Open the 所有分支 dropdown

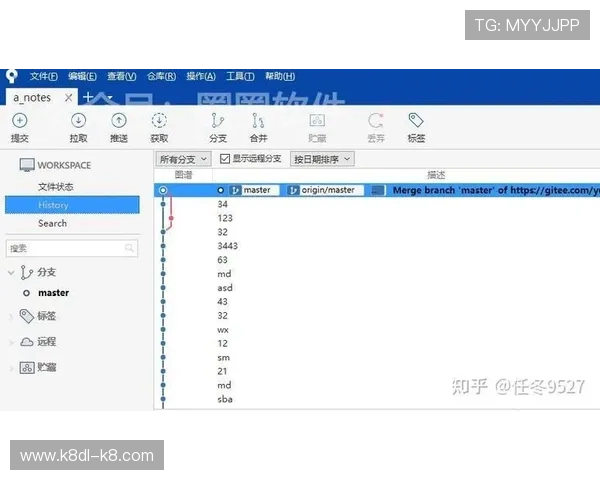point(183,159)
